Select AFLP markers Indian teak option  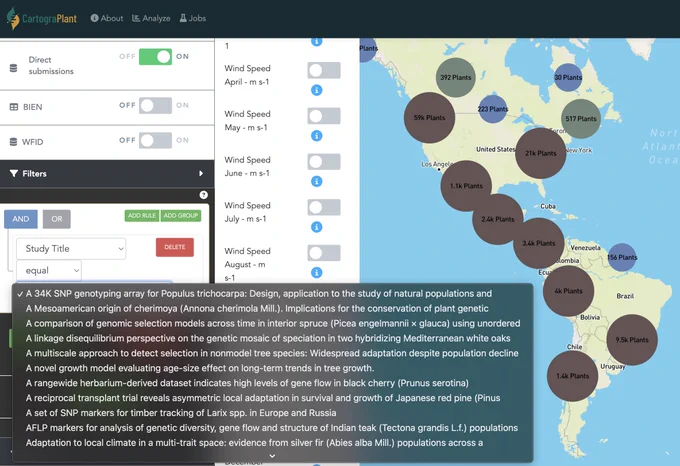(x=272, y=428)
